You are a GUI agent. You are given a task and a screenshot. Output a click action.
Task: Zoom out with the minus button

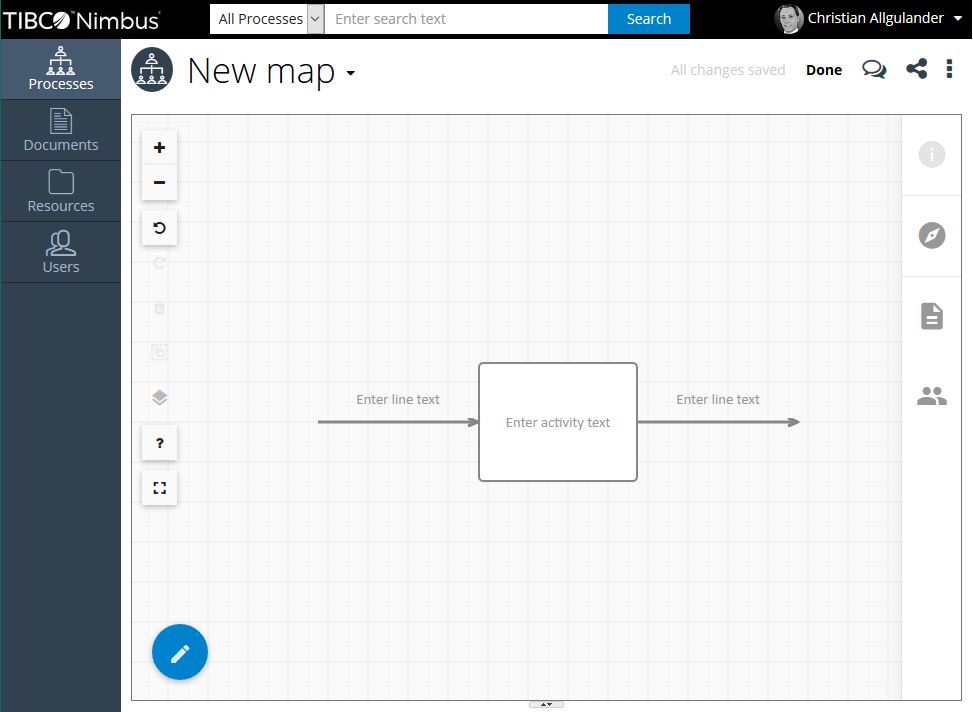tap(159, 183)
